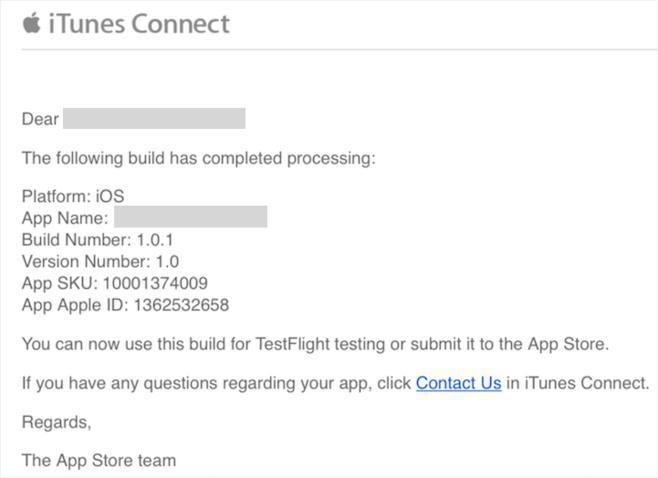Click the build completed processing sentence
Viewport: 658px width, 478px height.
[198, 158]
